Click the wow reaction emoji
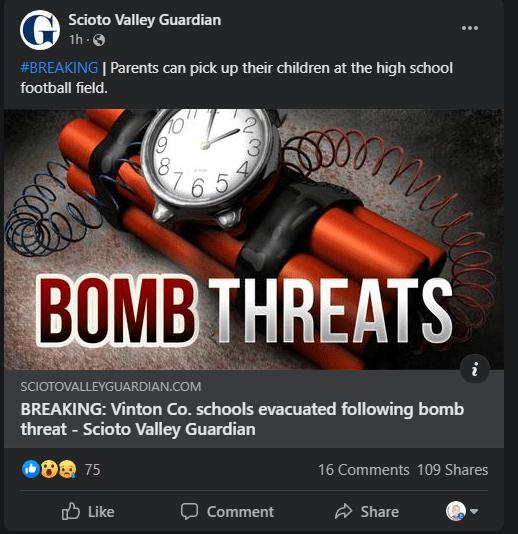 (x=49, y=469)
